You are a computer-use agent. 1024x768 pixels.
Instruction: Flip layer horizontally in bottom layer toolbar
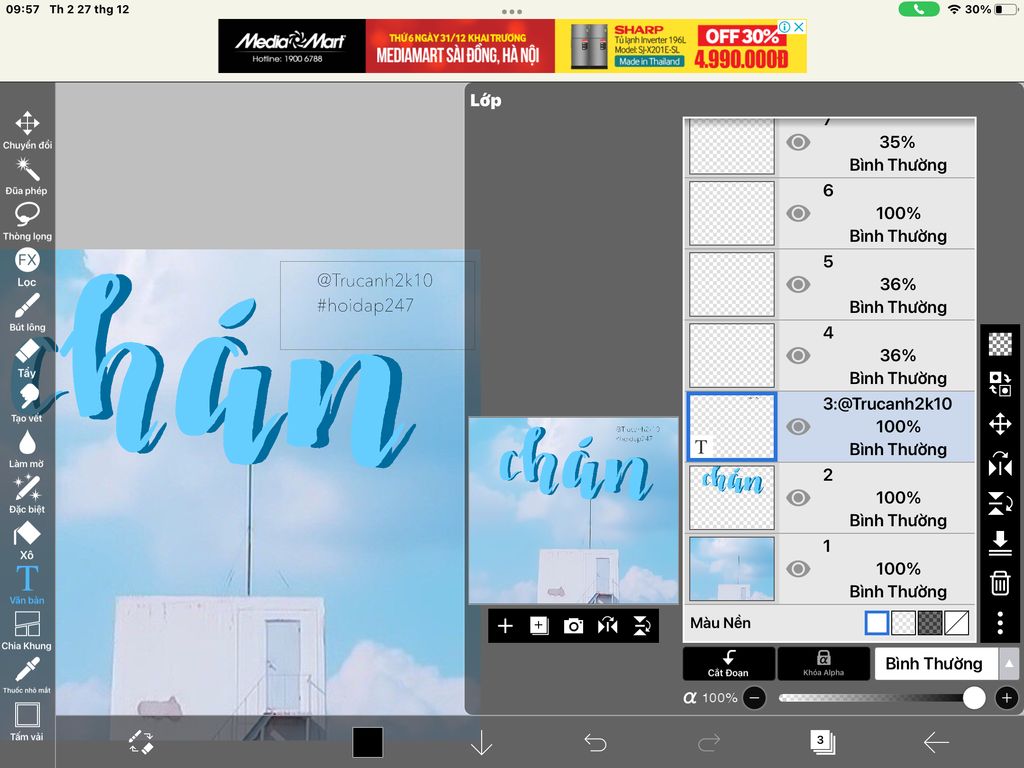[607, 626]
